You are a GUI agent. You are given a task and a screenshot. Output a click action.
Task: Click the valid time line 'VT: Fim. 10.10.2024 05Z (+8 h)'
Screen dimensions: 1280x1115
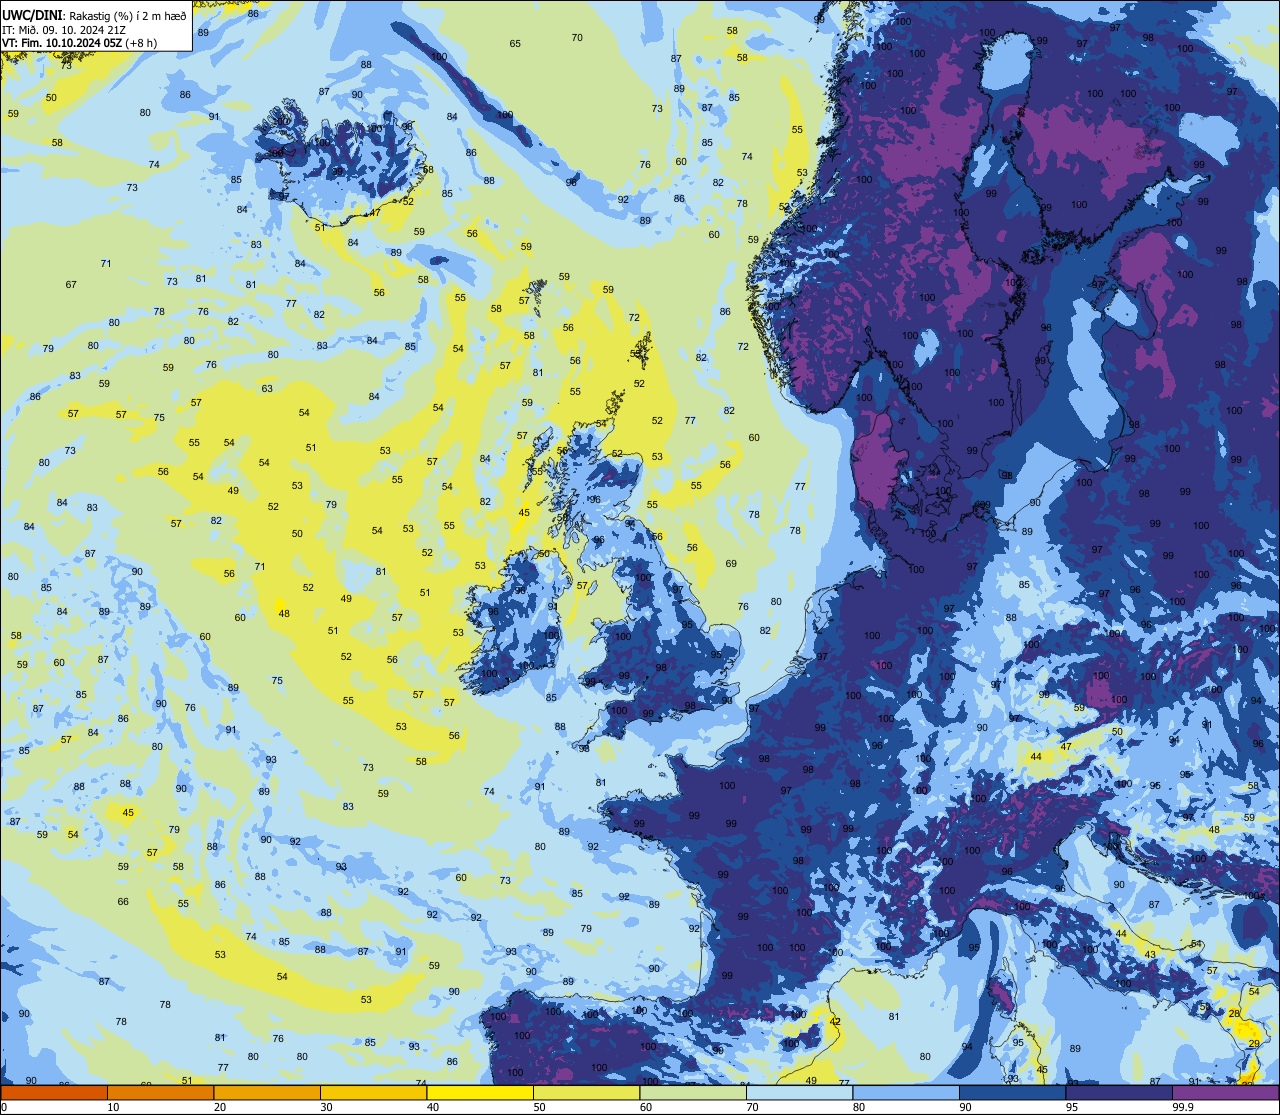[x=79, y=42]
